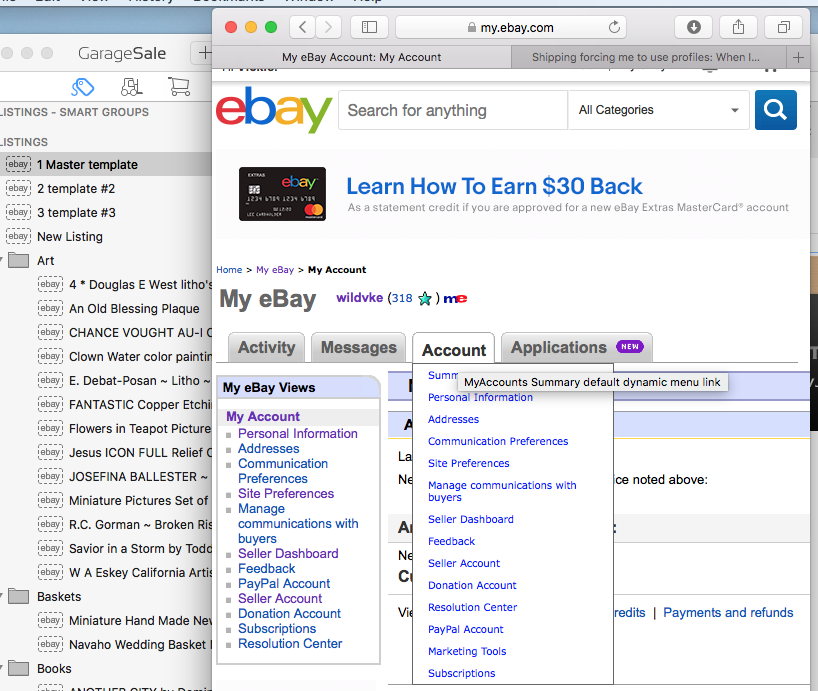Click the GarageSale shopping cart icon

tap(179, 87)
